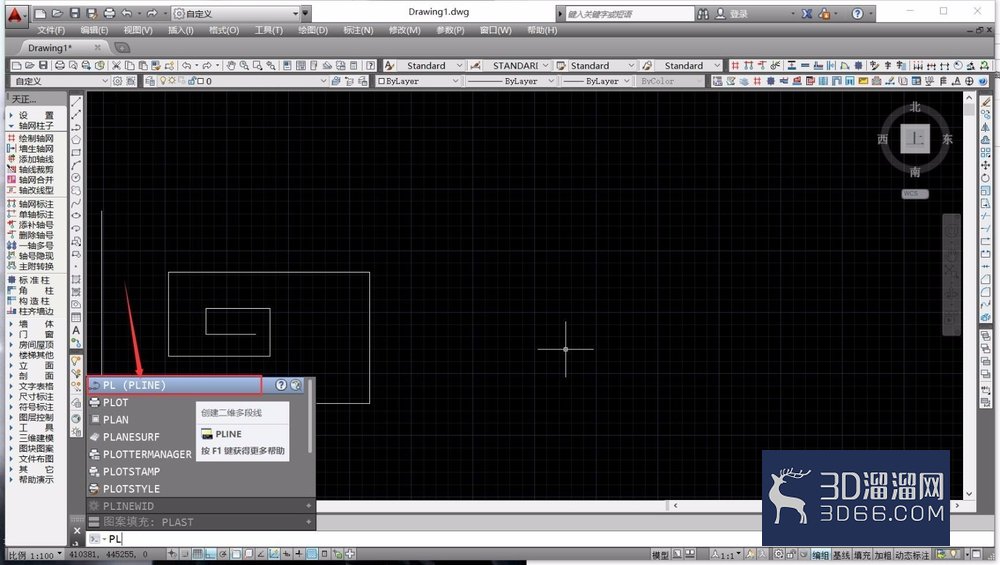Click the new drawing tab plus icon
This screenshot has width=1000, height=565.
(x=122, y=48)
